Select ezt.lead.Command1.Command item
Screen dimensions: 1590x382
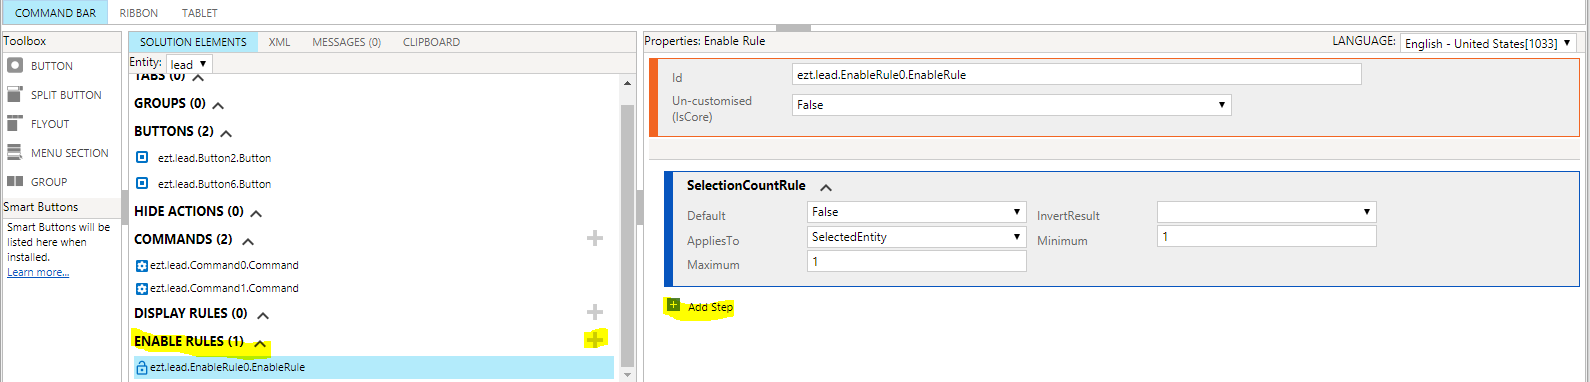224,288
